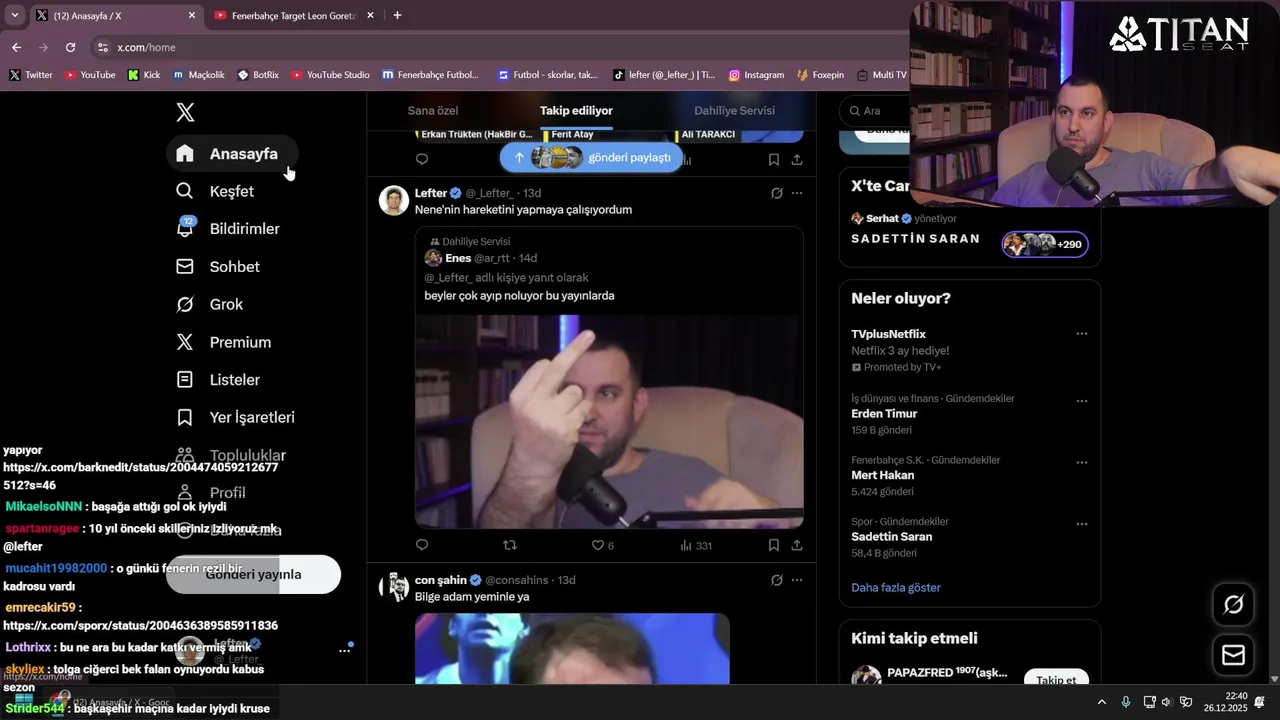
Task: Open con şahin's profile avatar
Action: click(394, 587)
